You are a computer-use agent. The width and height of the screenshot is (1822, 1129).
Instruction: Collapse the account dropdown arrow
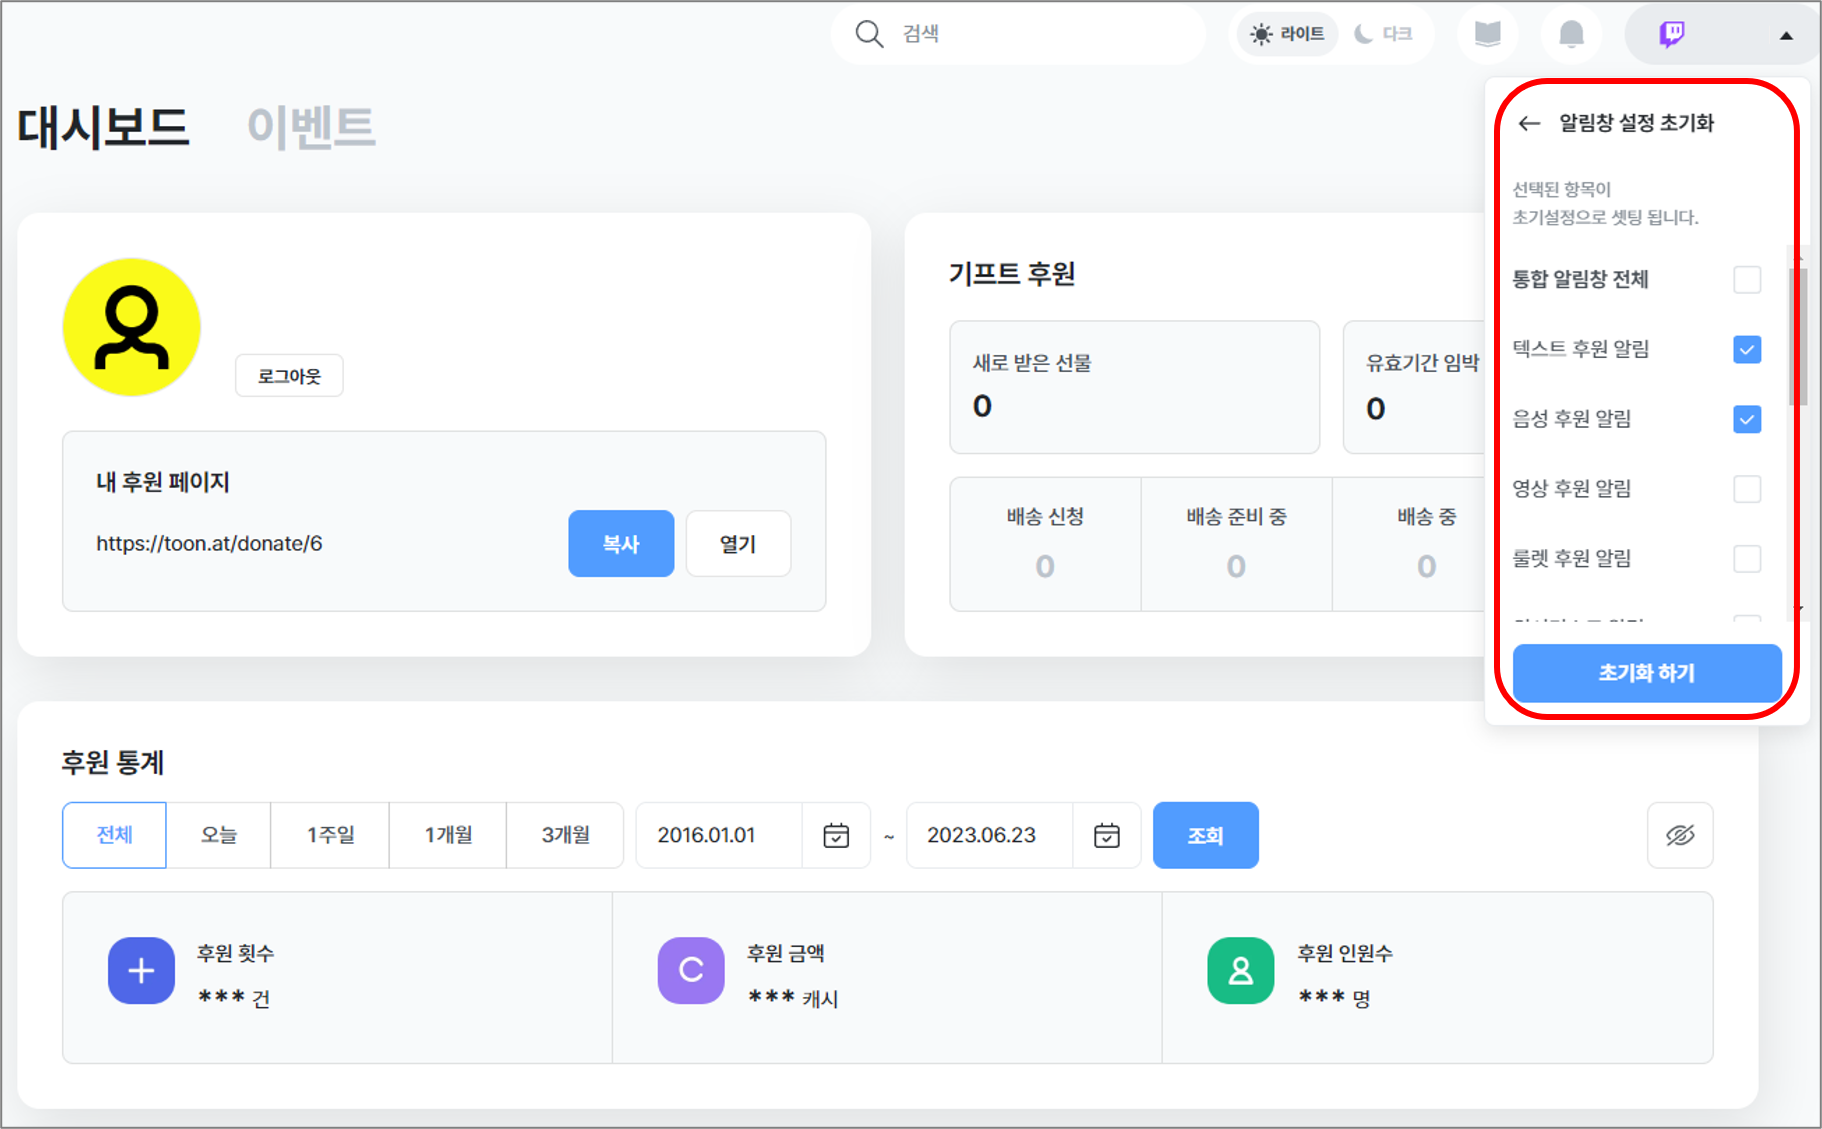pos(1786,36)
